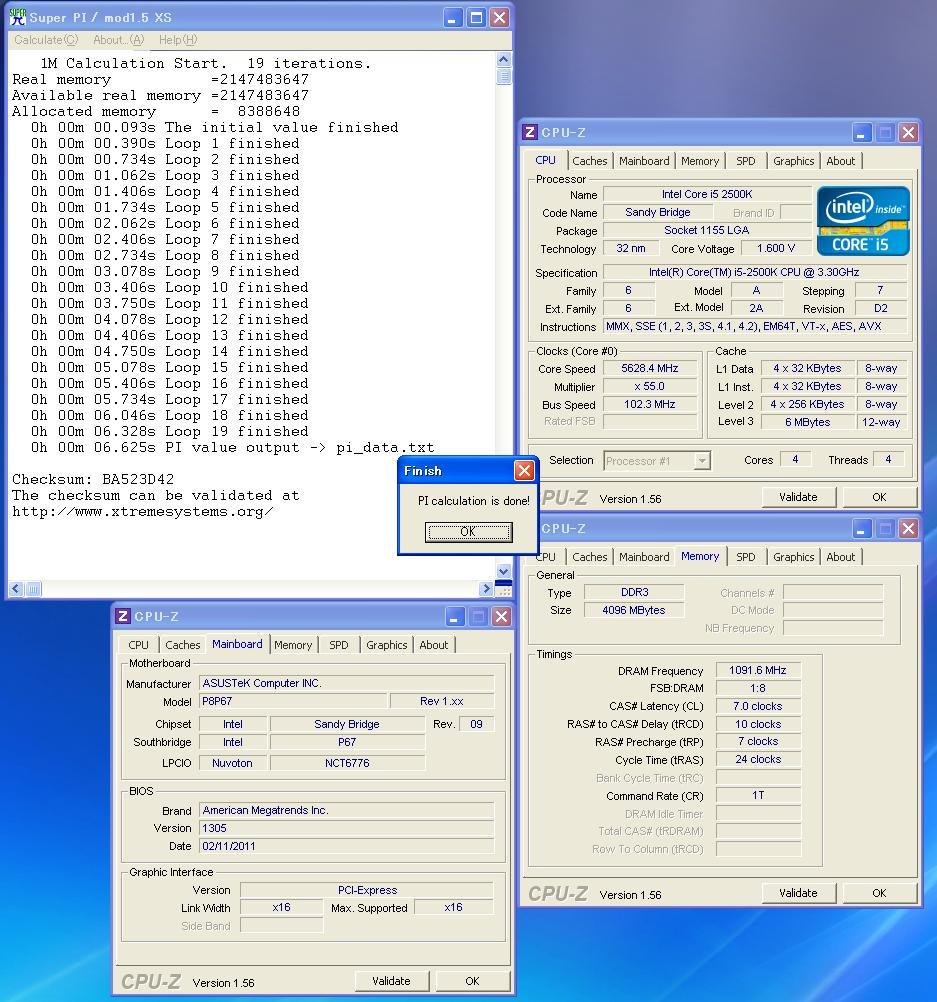The height and width of the screenshot is (1002, 937).
Task: Click Validate in the CPU tab window
Action: point(798,497)
